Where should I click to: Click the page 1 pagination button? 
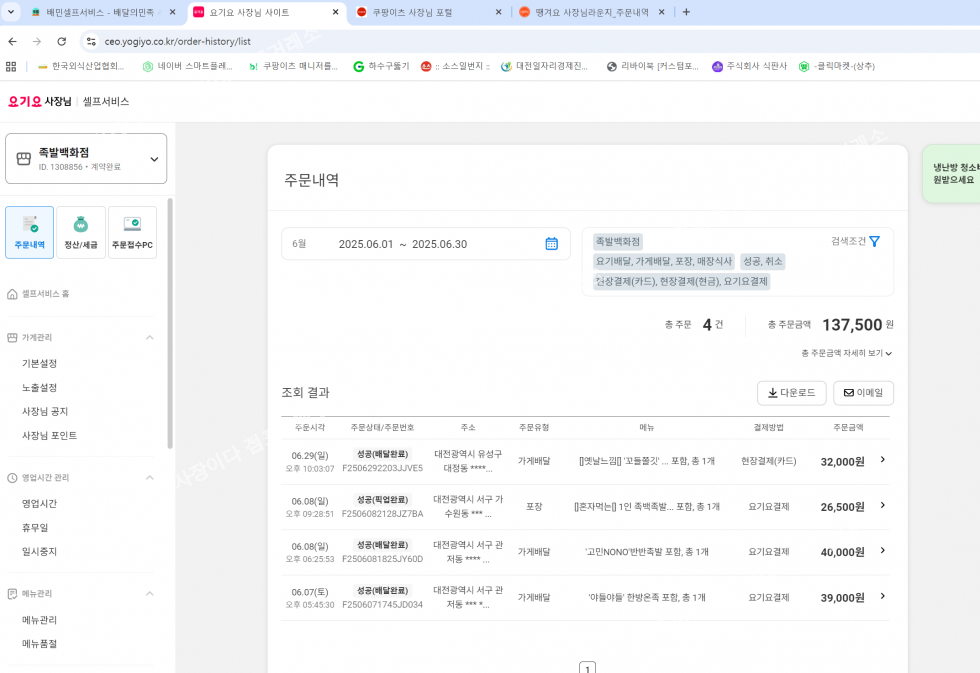click(588, 668)
